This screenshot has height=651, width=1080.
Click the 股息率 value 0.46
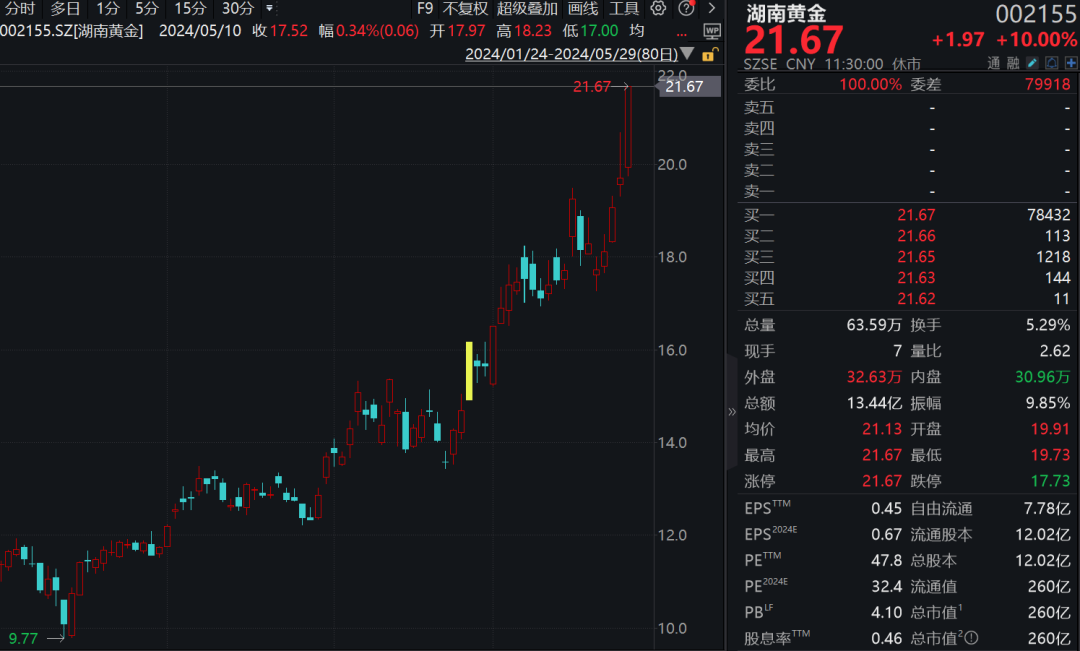[886, 639]
